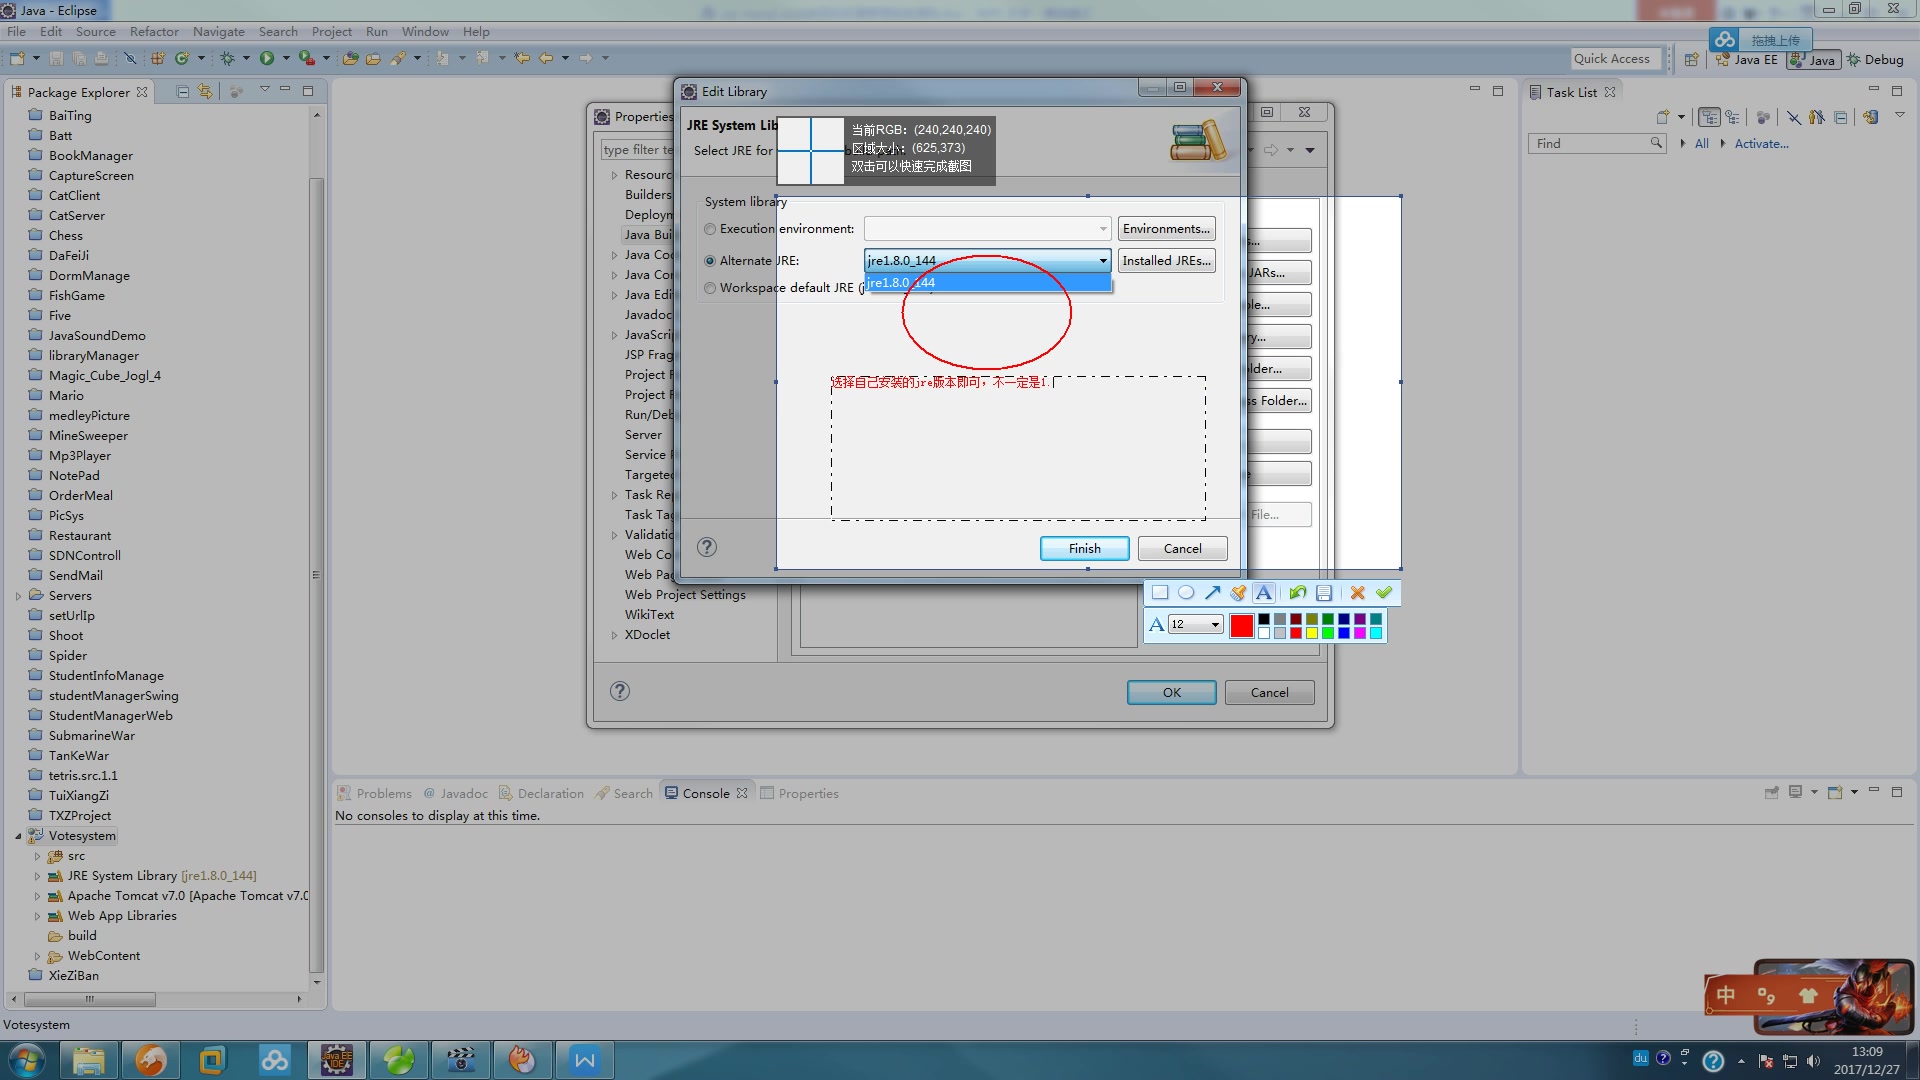Pick the yellow color swatch

click(1312, 633)
